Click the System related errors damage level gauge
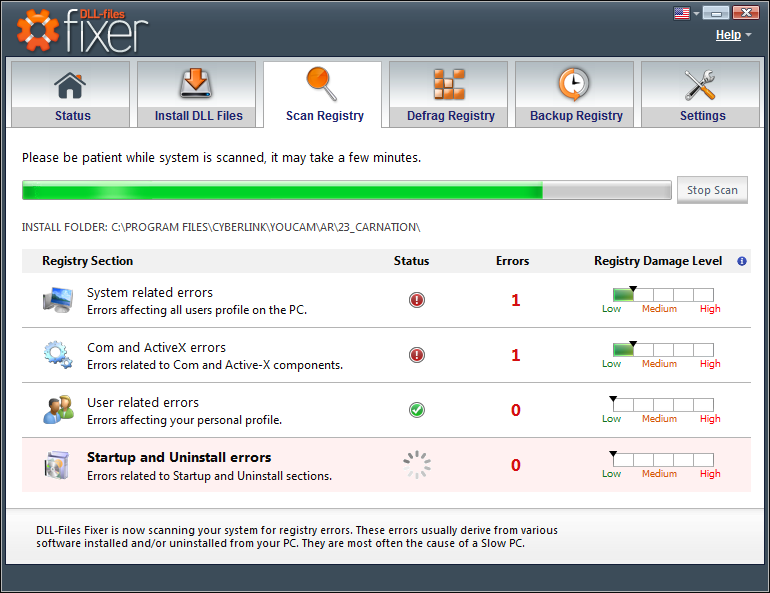 [663, 295]
